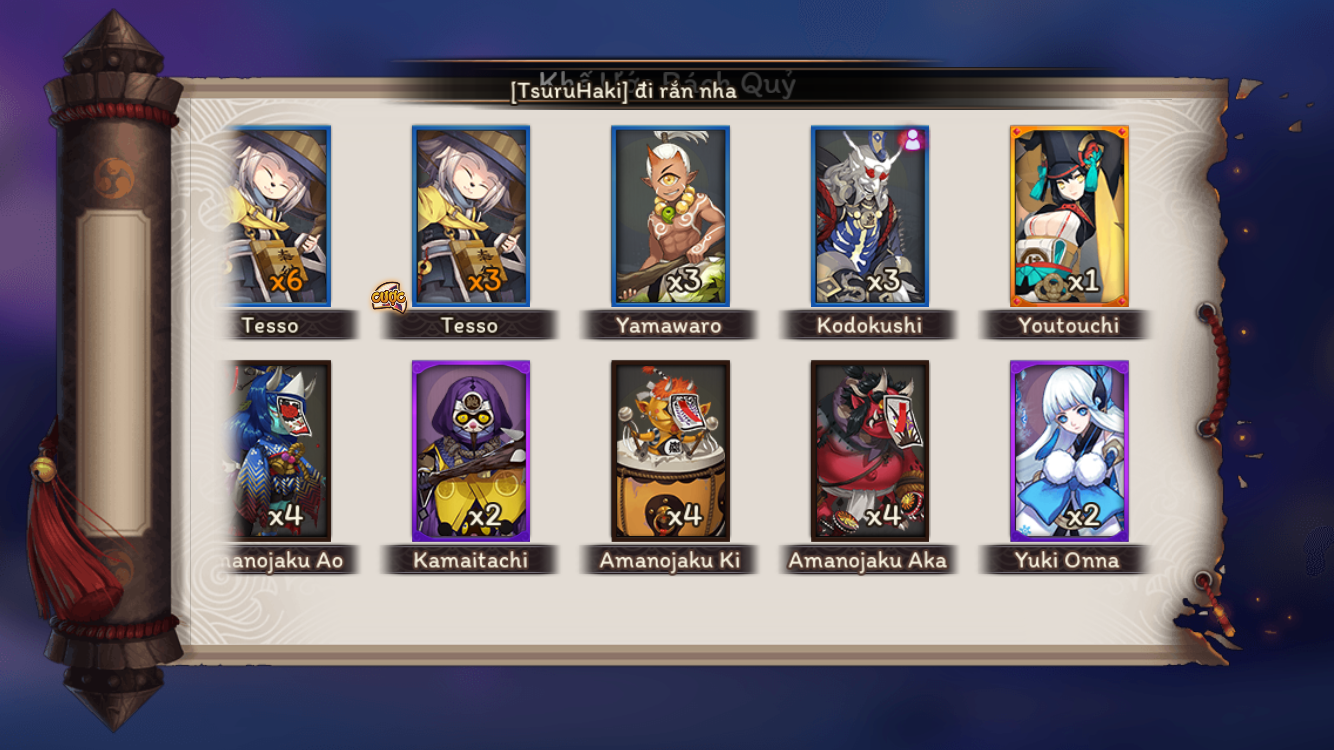Choose the Yuki Onna card
1334x750 pixels.
click(x=1069, y=451)
